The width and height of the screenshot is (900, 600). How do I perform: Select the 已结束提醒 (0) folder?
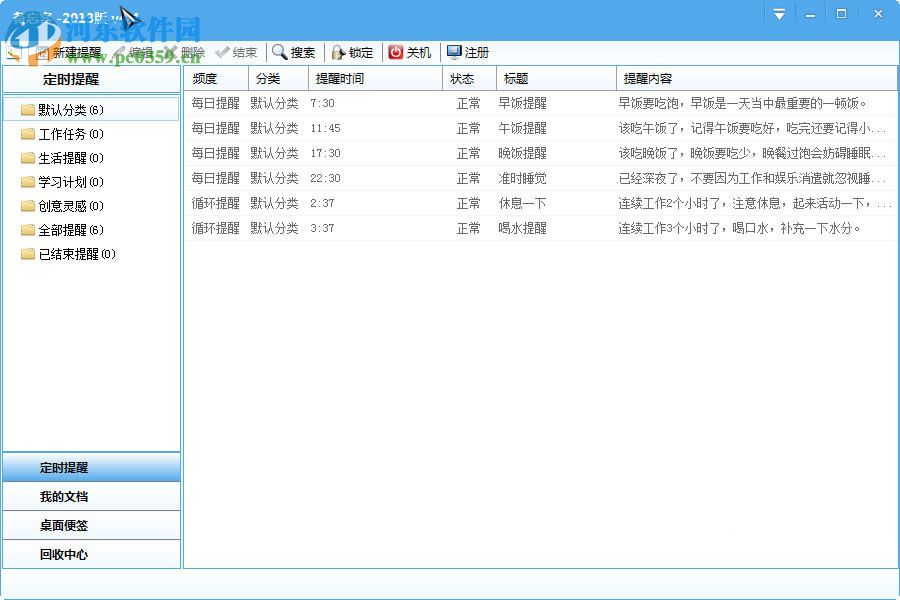tap(68, 254)
